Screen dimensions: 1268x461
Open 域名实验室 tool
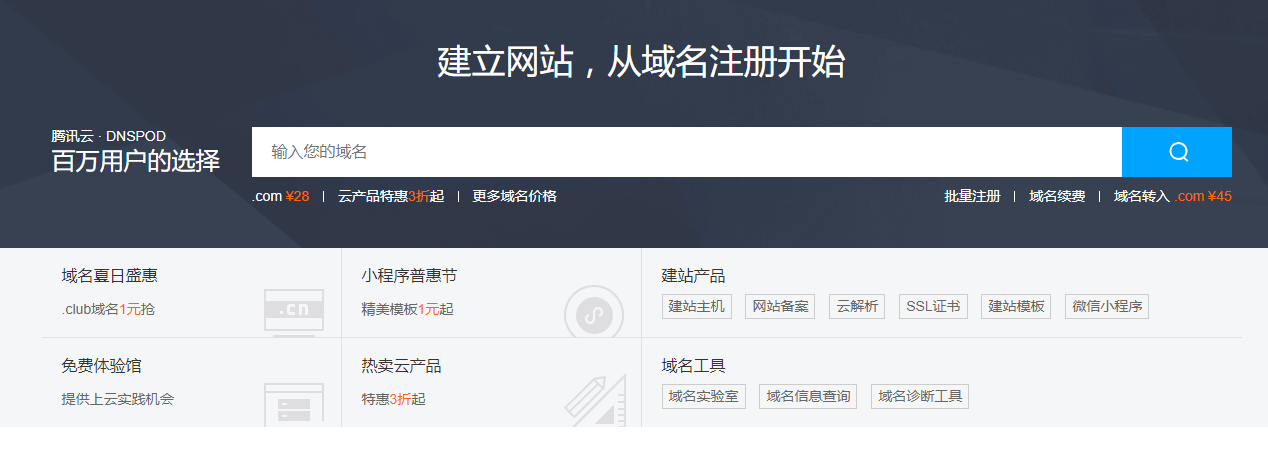(704, 396)
